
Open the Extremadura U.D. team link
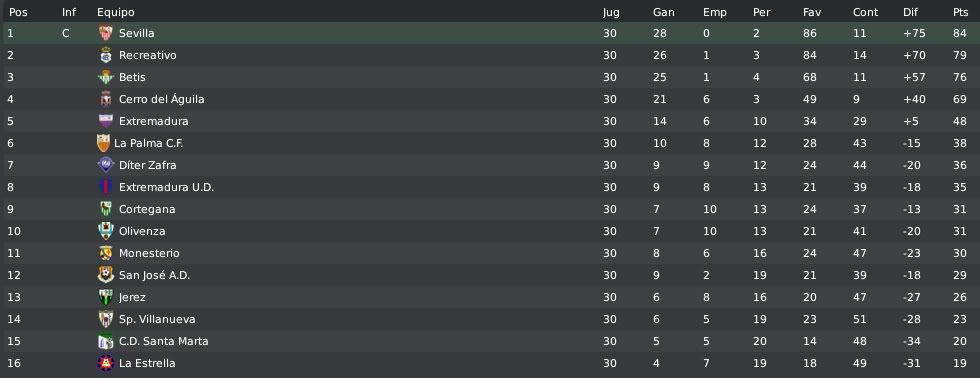click(x=166, y=187)
